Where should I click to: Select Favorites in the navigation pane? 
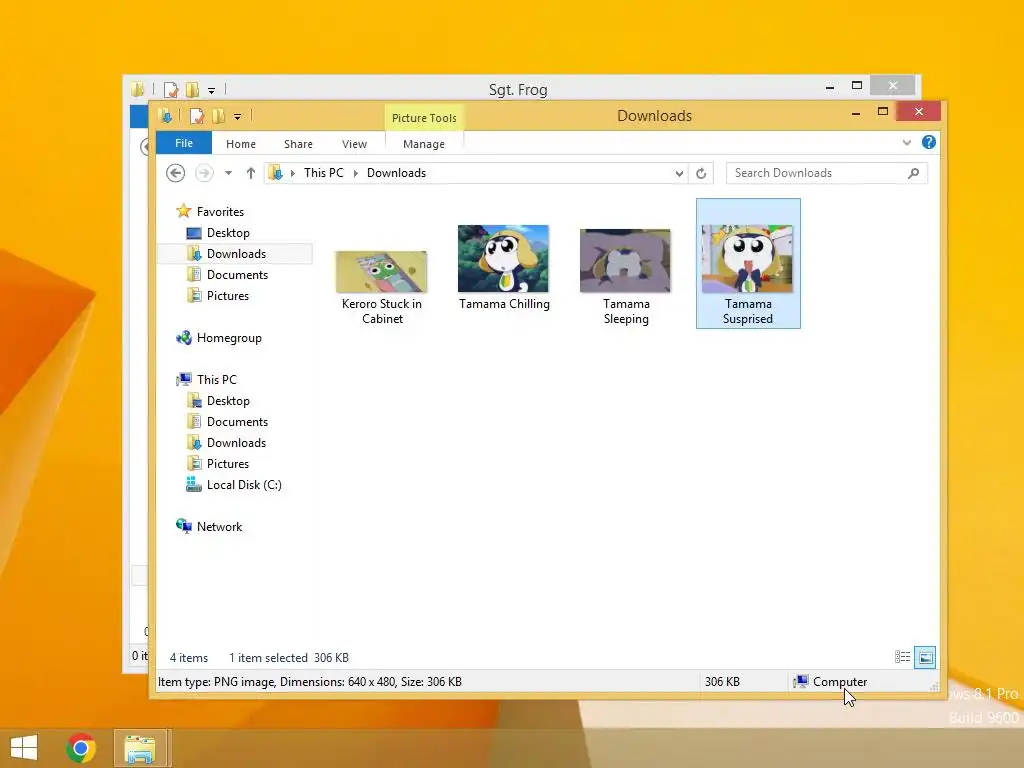[220, 212]
